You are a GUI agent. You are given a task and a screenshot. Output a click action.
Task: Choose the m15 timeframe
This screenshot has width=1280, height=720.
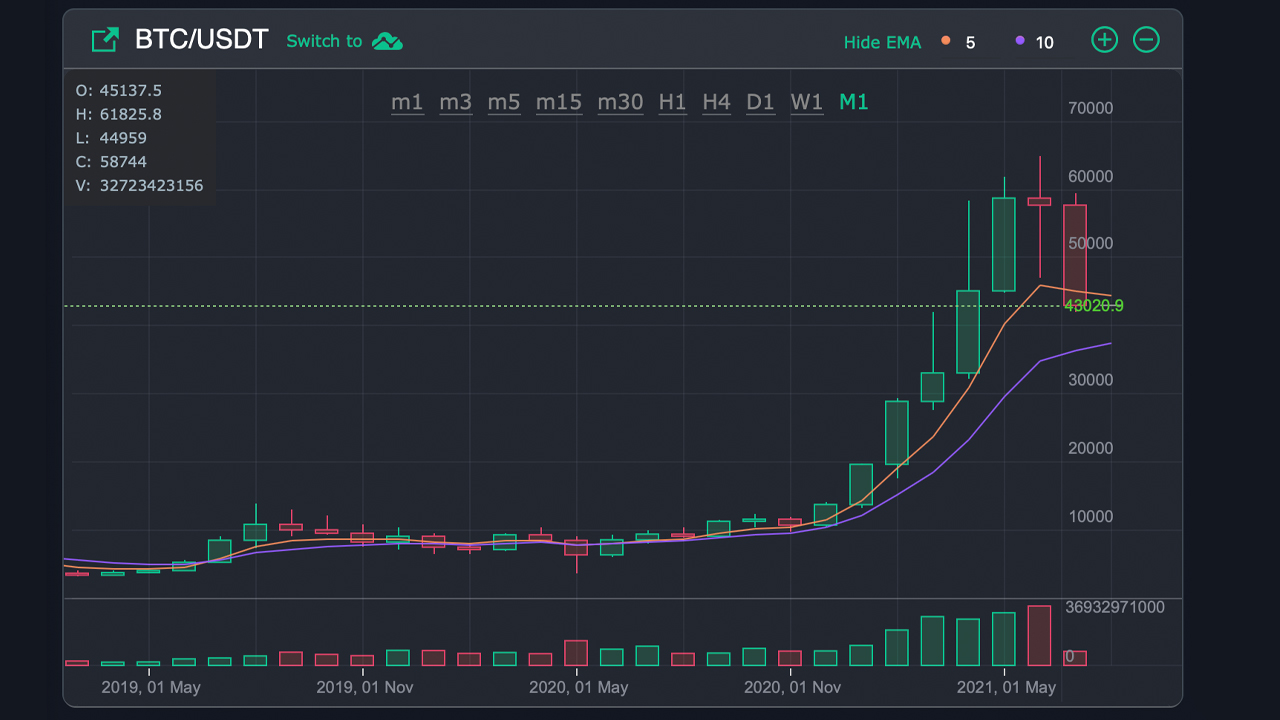pos(559,102)
